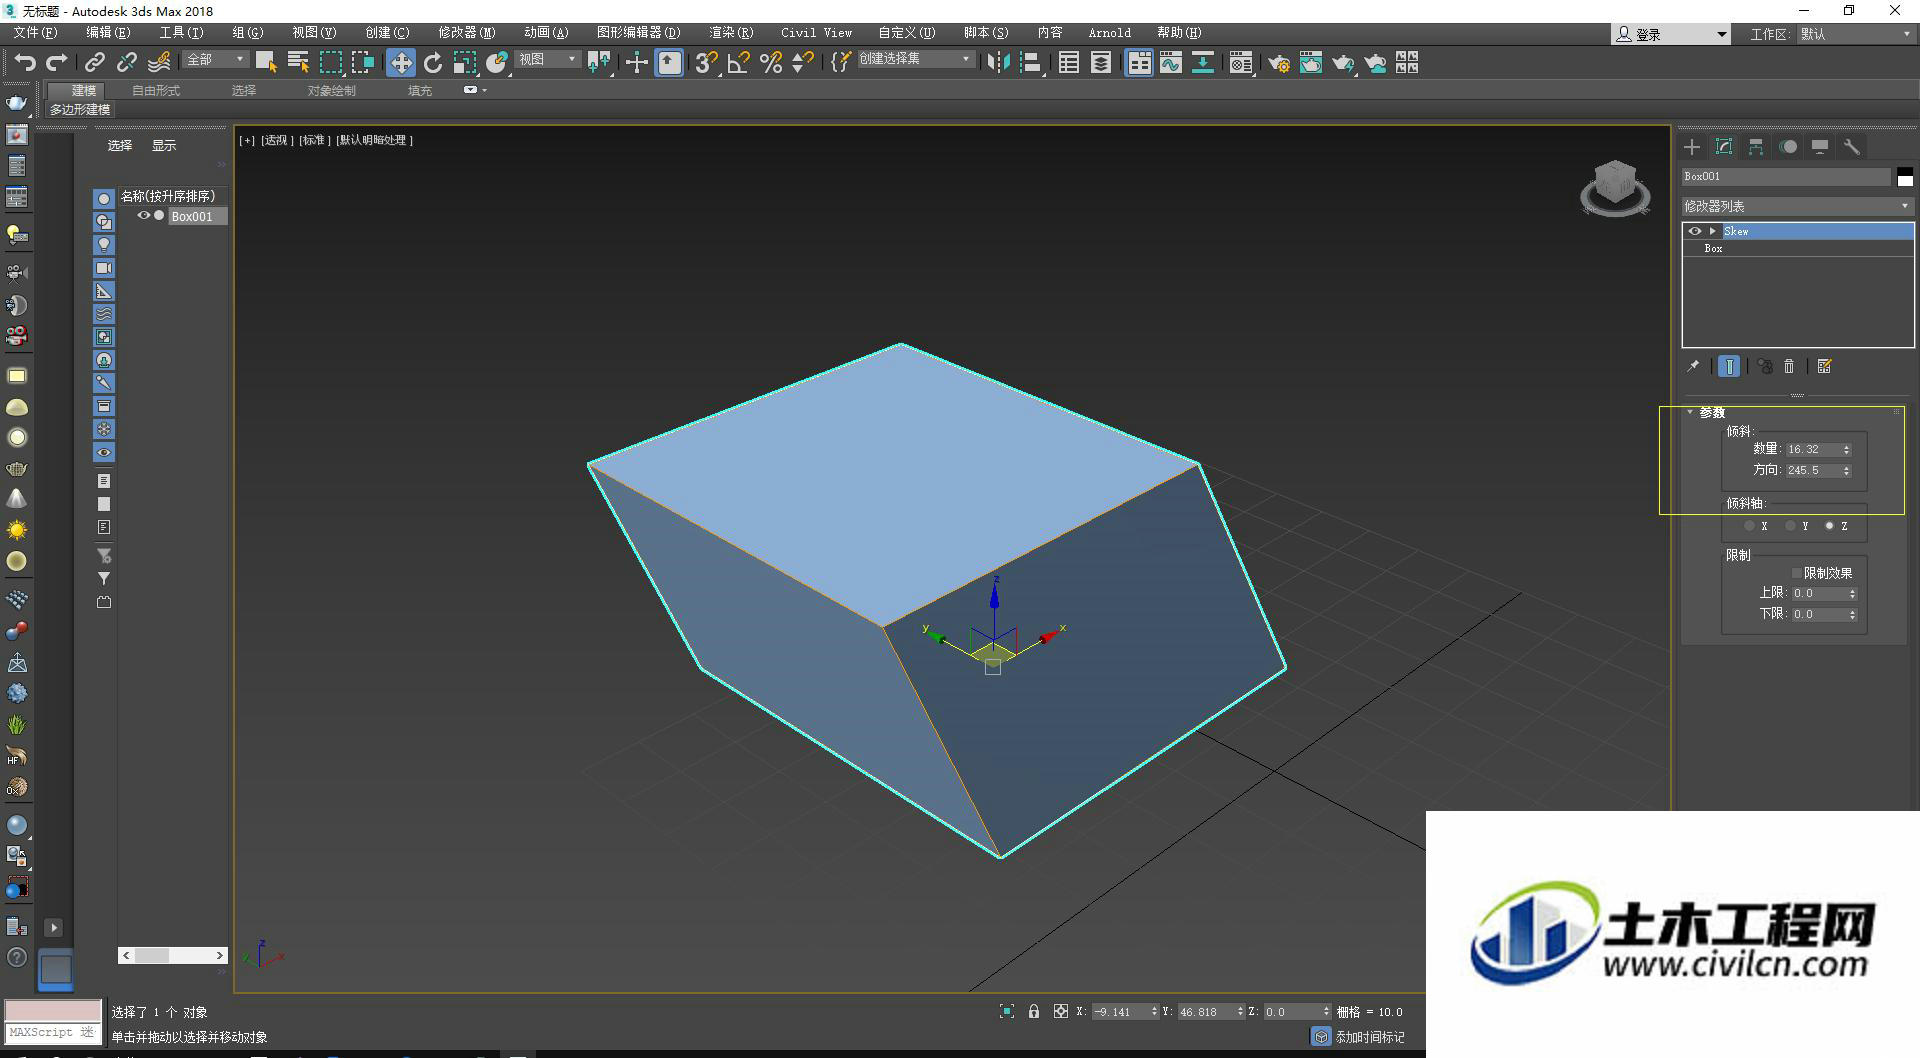Image resolution: width=1920 pixels, height=1058 pixels.
Task: Enable the 限制效果 limit effect checkbox
Action: coord(1797,573)
